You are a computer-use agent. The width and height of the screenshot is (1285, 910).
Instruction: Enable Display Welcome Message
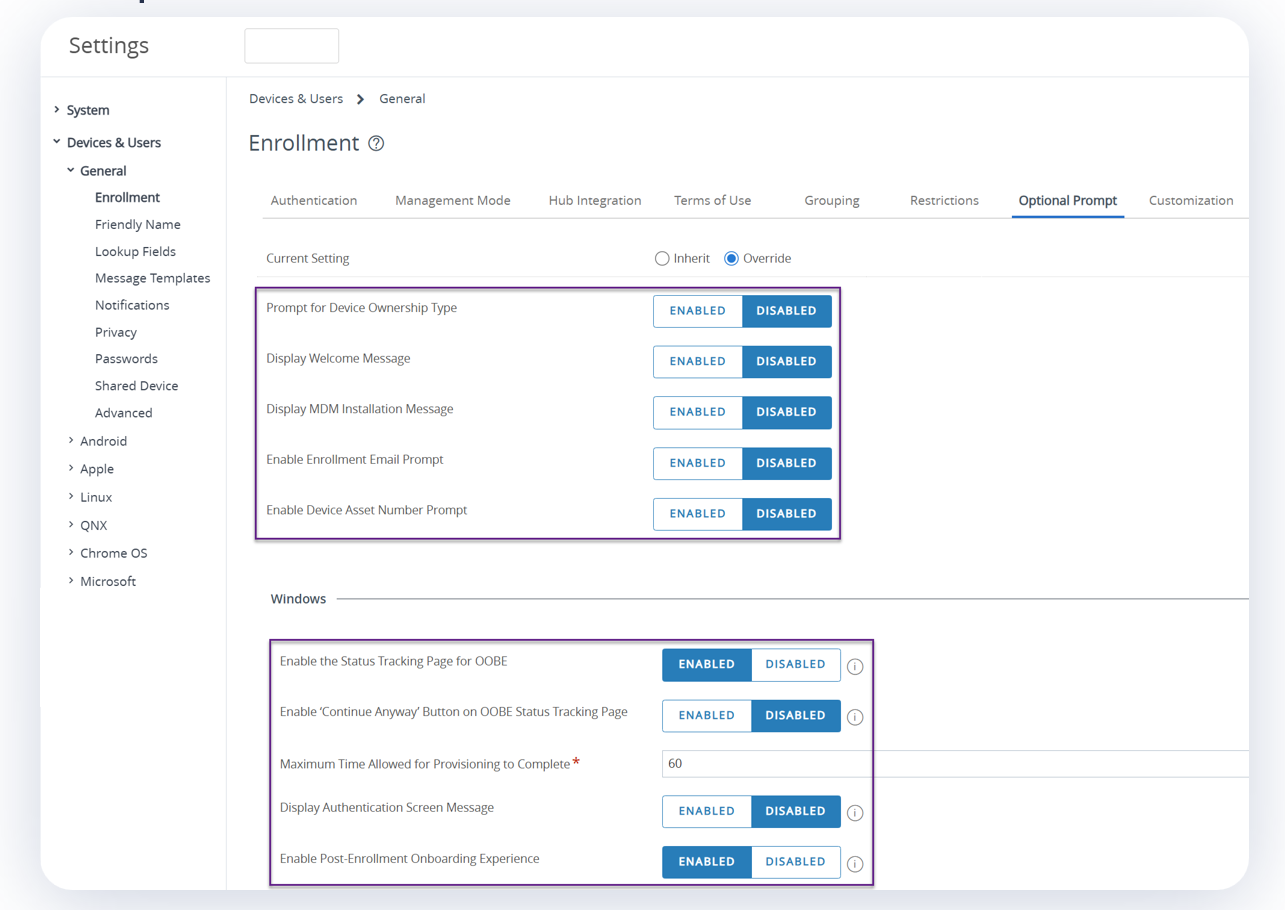coord(698,362)
